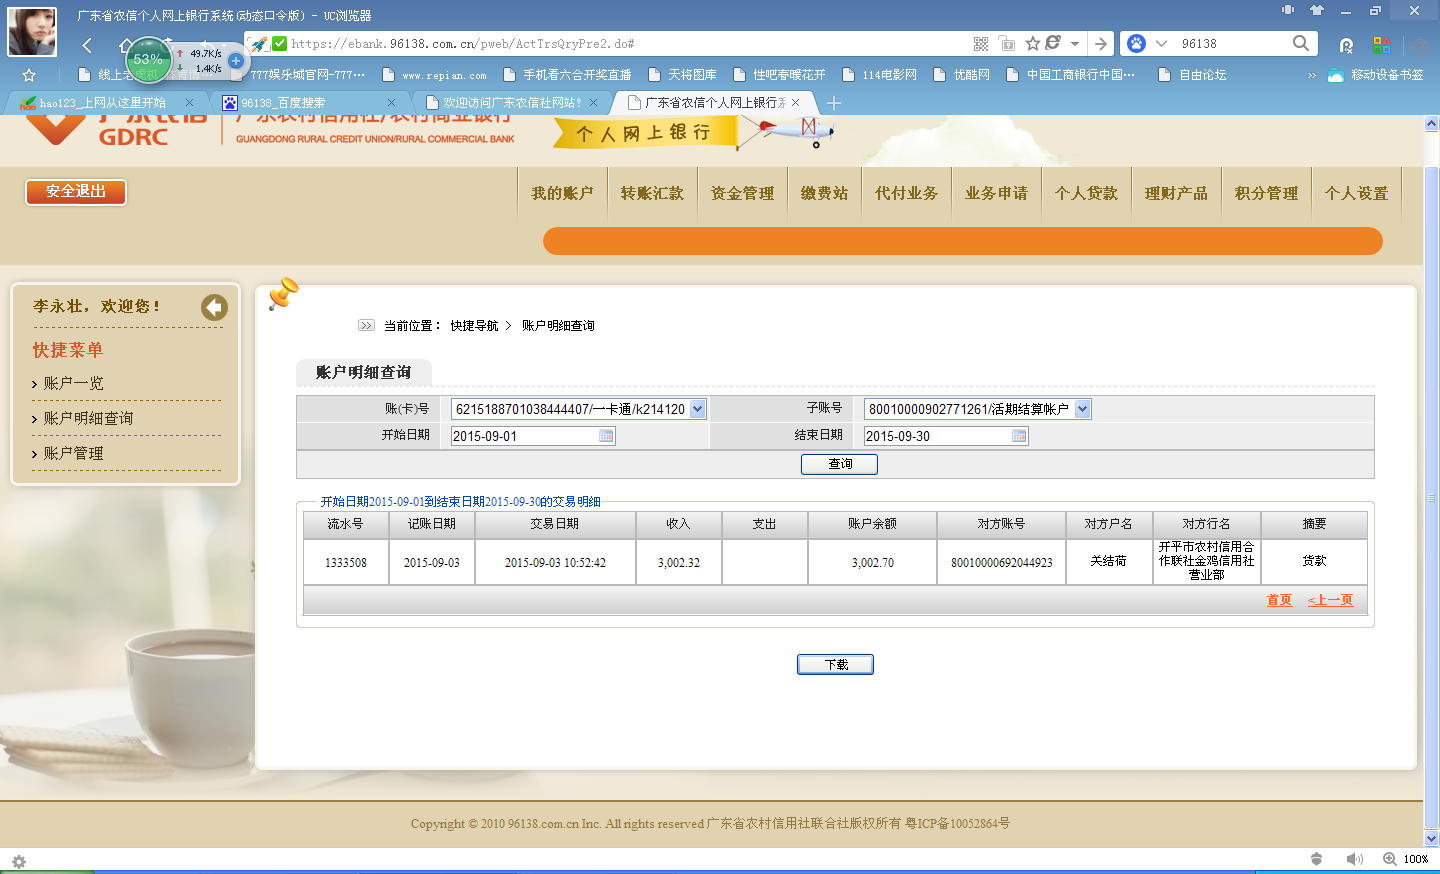Open the search engine selector dropdown
Image resolution: width=1440 pixels, height=874 pixels.
click(1161, 44)
